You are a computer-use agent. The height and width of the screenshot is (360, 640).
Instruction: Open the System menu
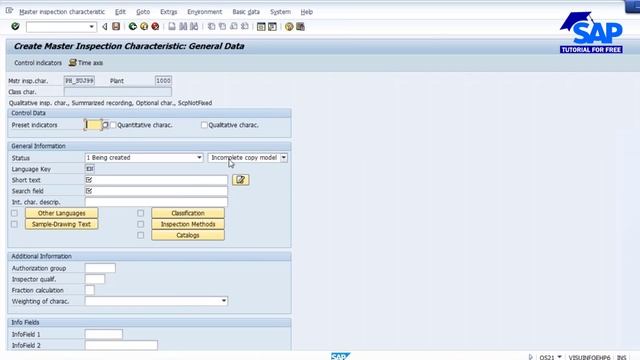coord(280,12)
